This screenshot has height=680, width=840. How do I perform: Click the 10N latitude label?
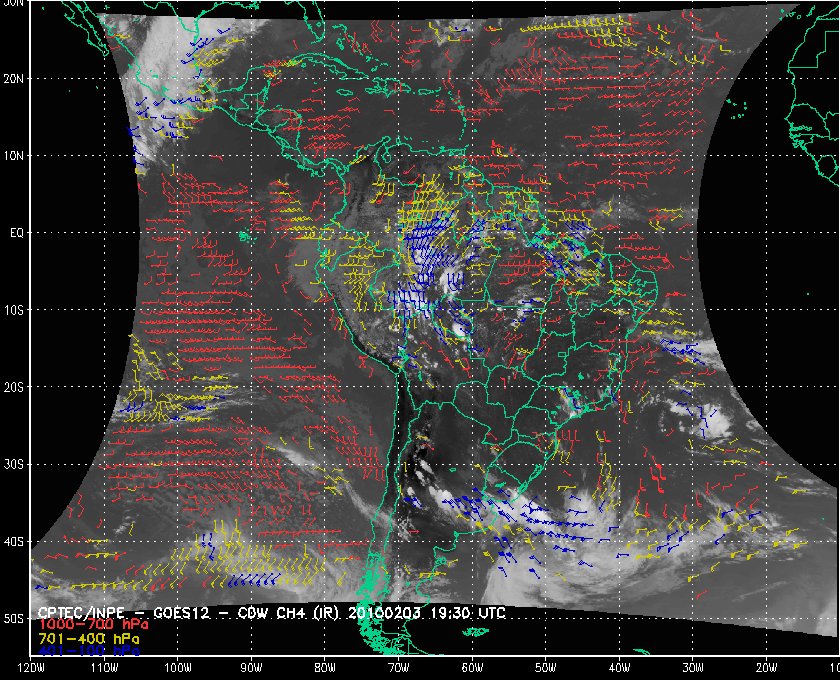(13, 156)
